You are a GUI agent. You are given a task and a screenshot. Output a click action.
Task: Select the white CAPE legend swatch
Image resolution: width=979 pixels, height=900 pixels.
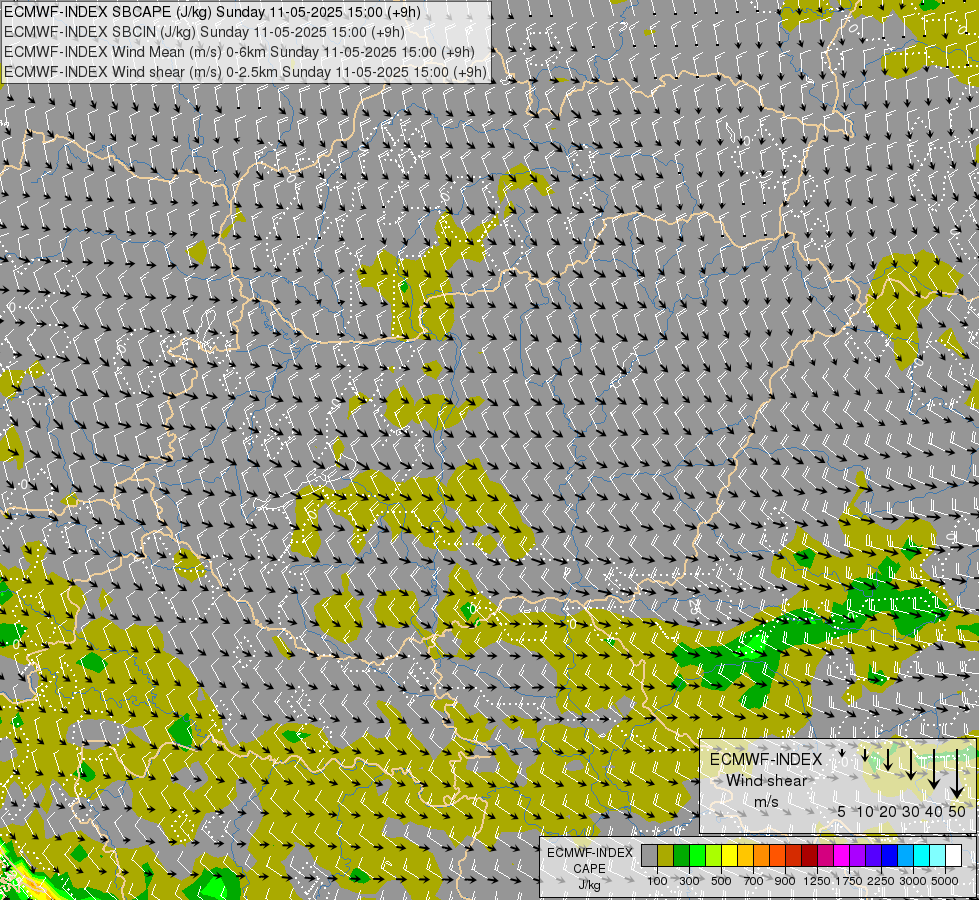point(953,856)
